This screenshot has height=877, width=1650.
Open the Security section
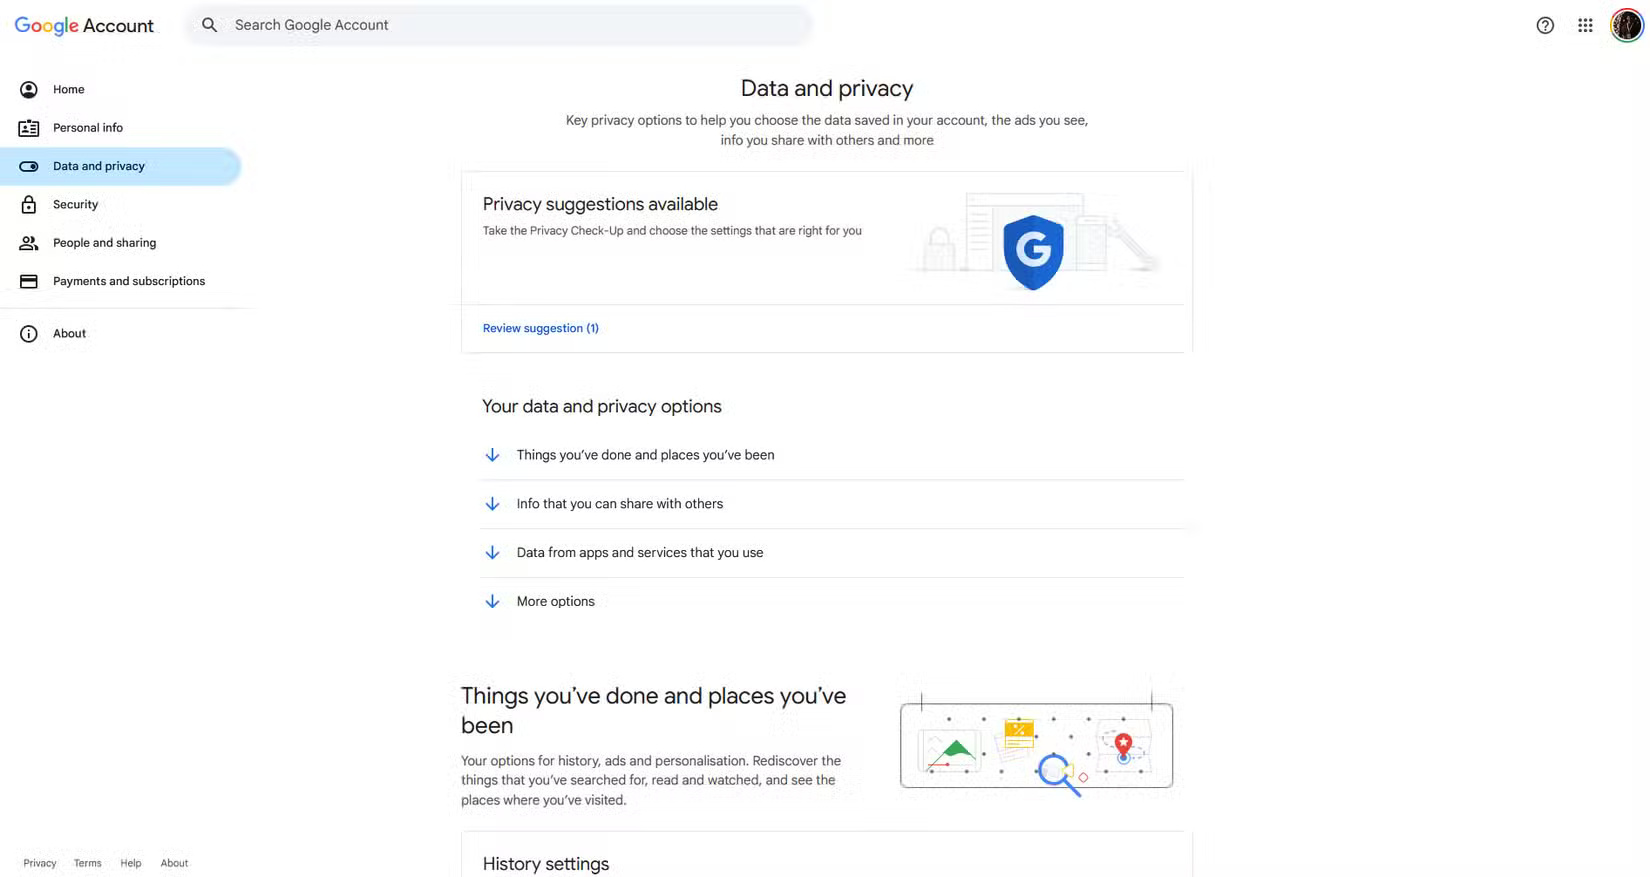click(75, 204)
